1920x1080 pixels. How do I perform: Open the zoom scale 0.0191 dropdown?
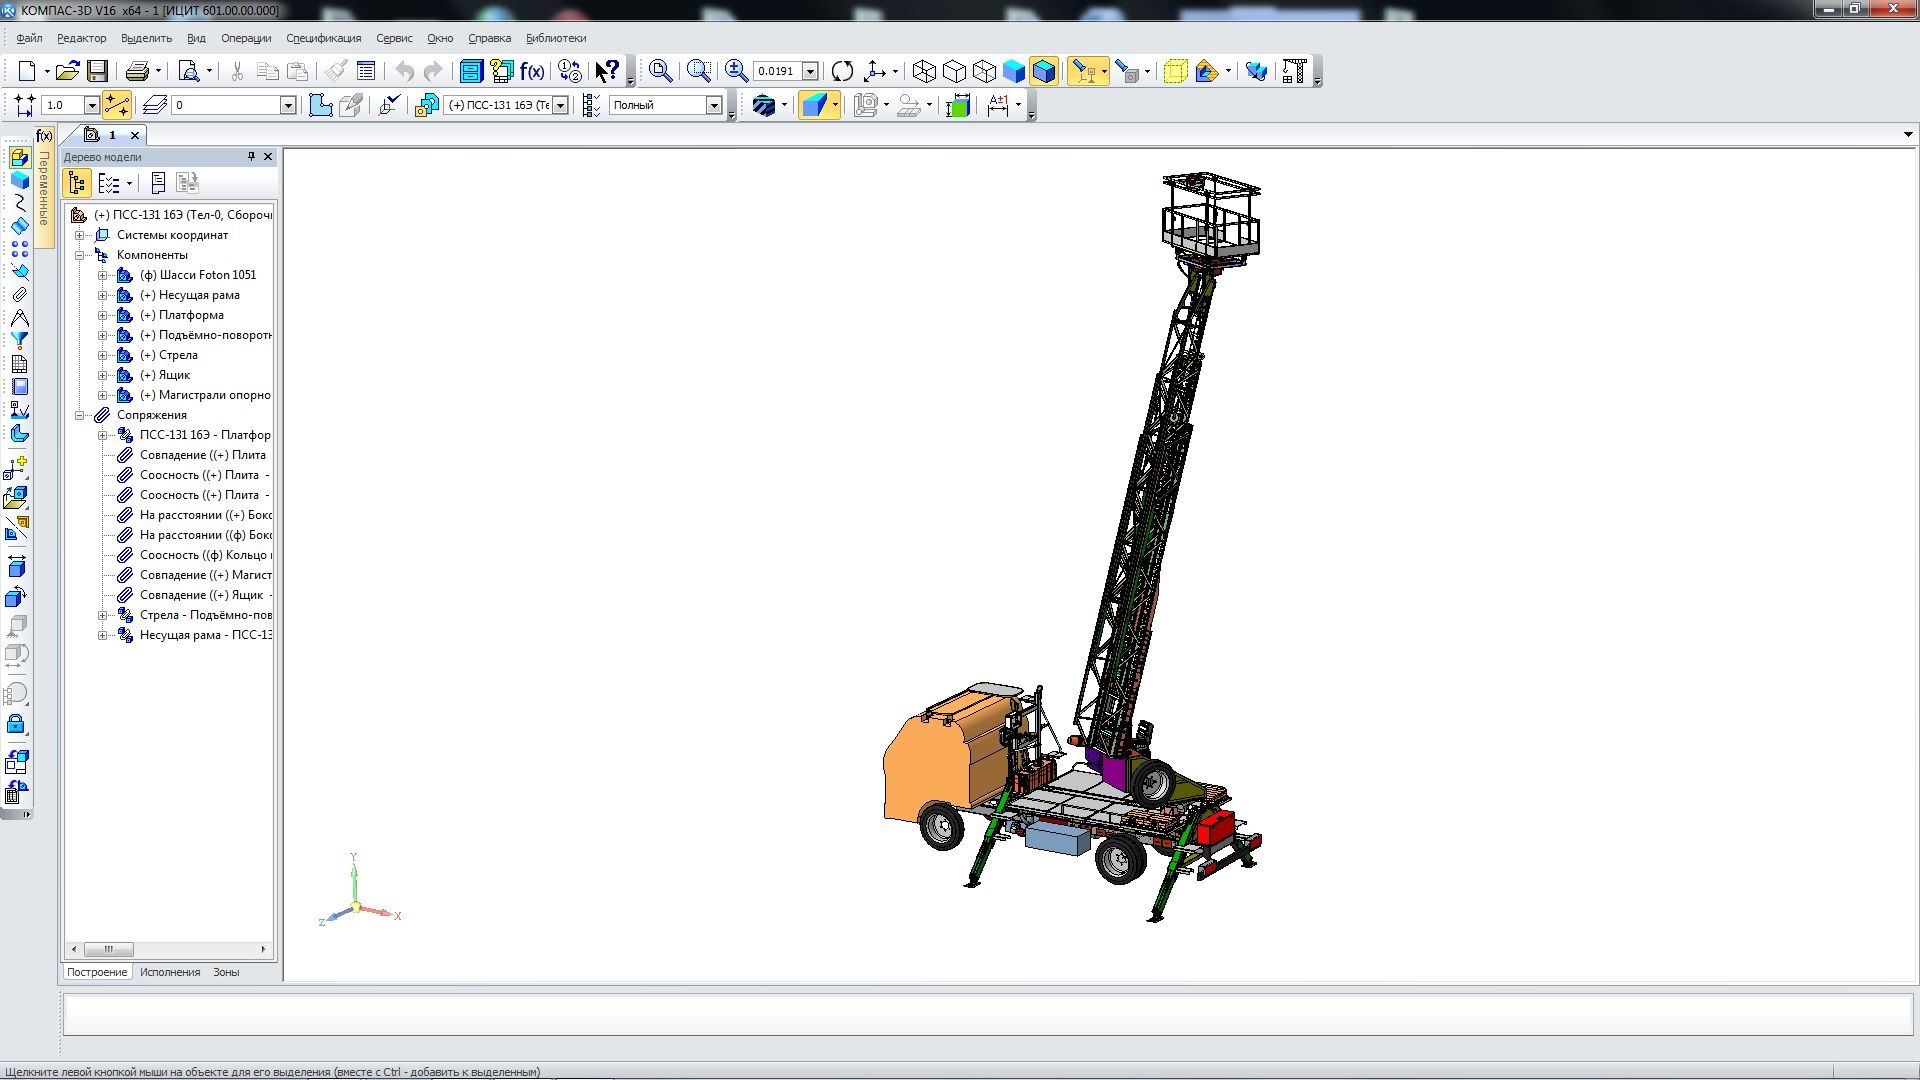tap(811, 71)
